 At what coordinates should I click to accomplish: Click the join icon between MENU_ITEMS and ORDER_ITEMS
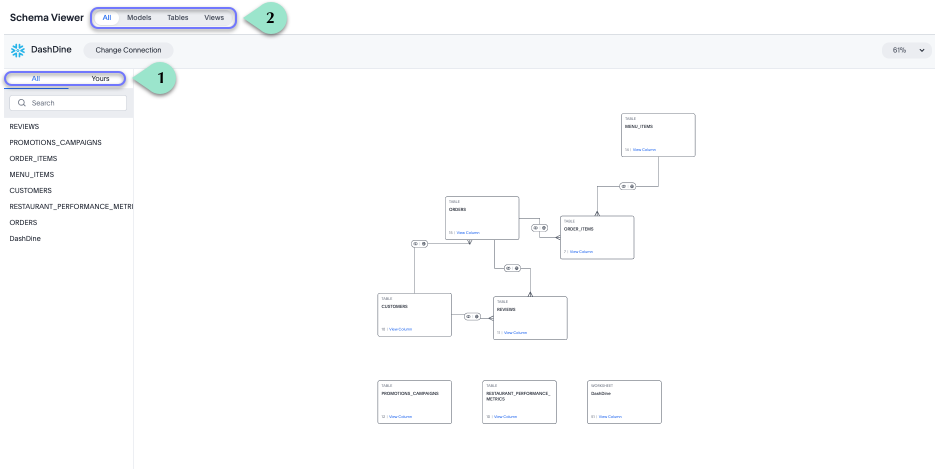[x=627, y=186]
